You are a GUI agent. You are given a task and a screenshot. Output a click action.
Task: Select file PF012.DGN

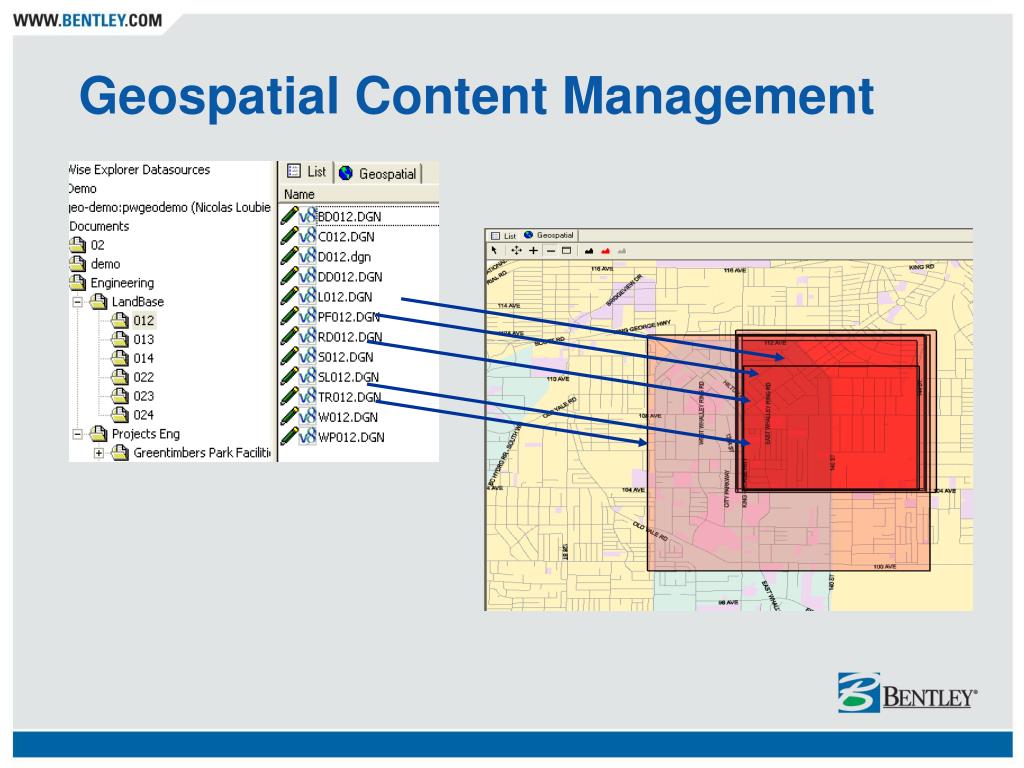[349, 317]
